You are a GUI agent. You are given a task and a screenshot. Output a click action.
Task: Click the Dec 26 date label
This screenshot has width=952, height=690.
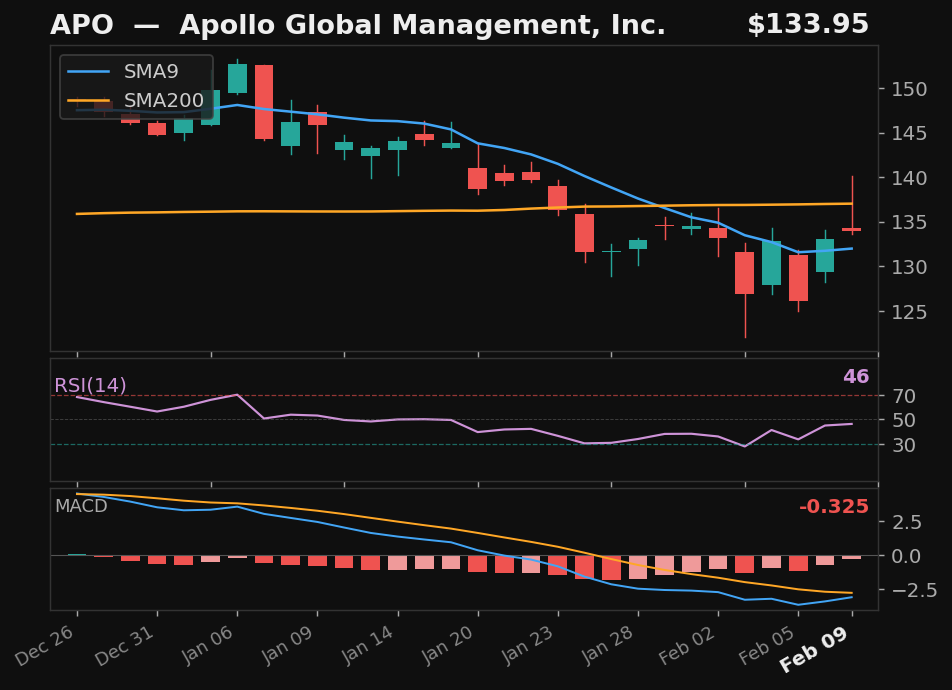click(x=45, y=645)
